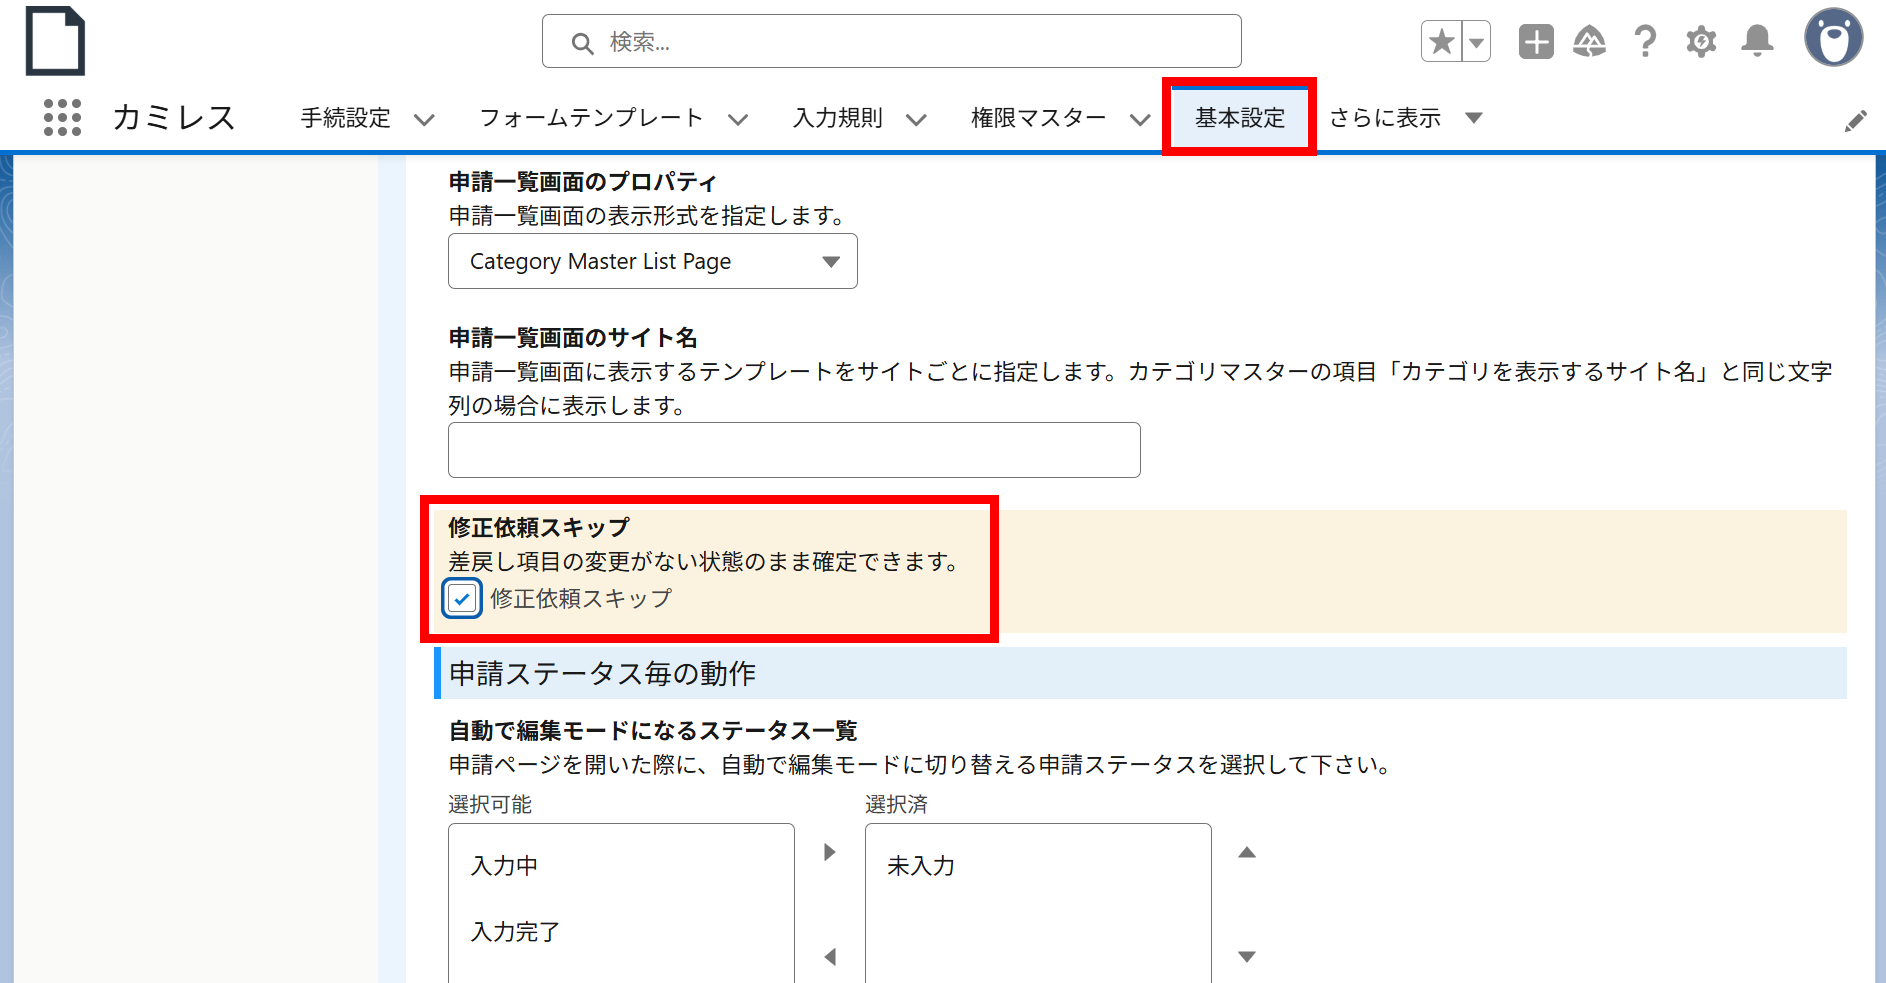Open the help question mark icon
The height and width of the screenshot is (983, 1886).
pos(1645,42)
